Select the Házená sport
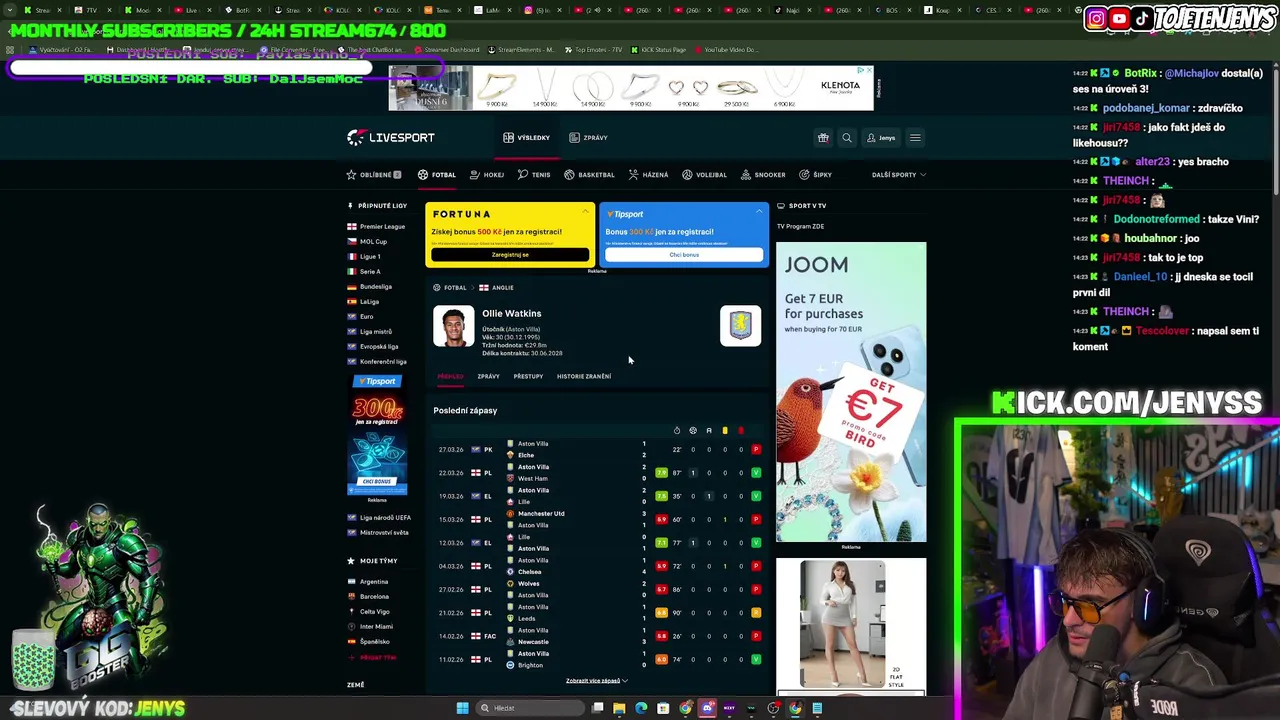1280x720 pixels. pos(648,175)
